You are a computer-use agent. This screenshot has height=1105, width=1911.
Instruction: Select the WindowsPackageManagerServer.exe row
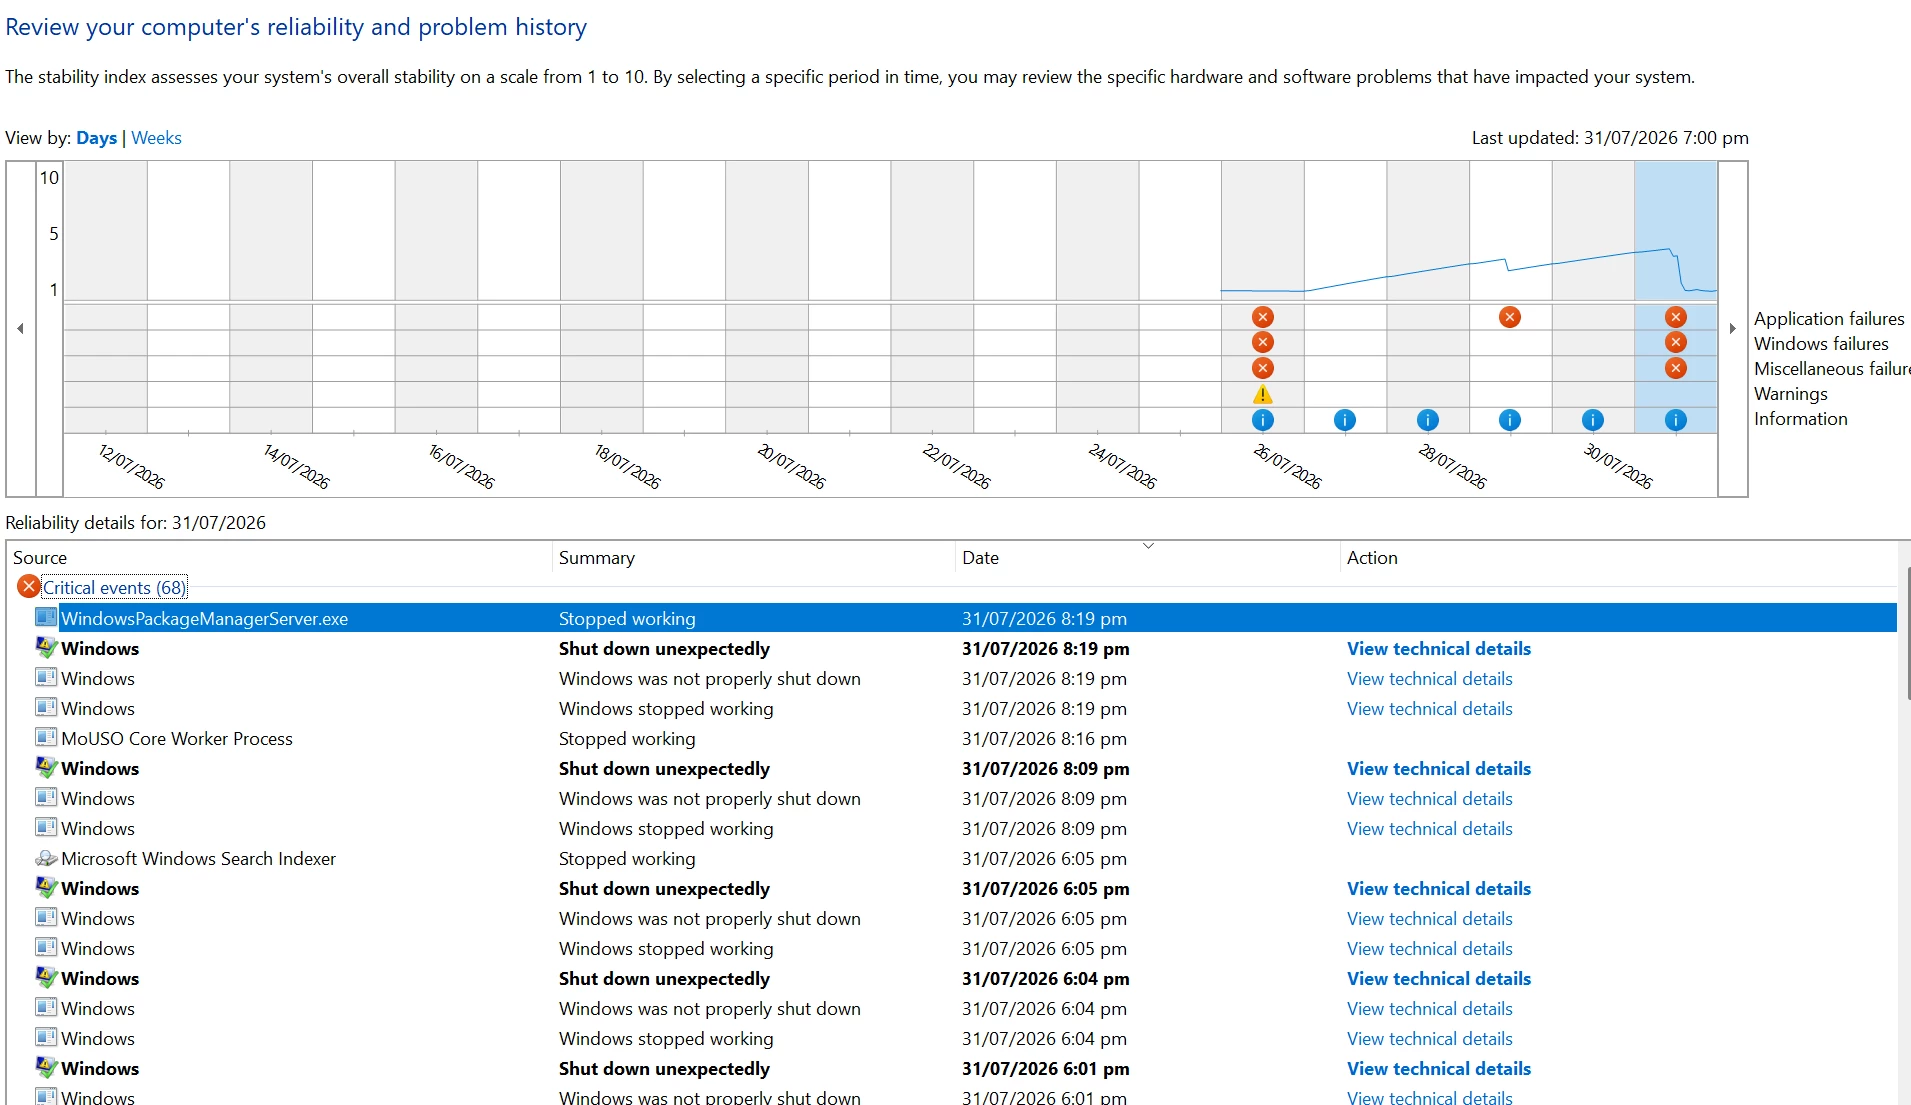click(965, 618)
